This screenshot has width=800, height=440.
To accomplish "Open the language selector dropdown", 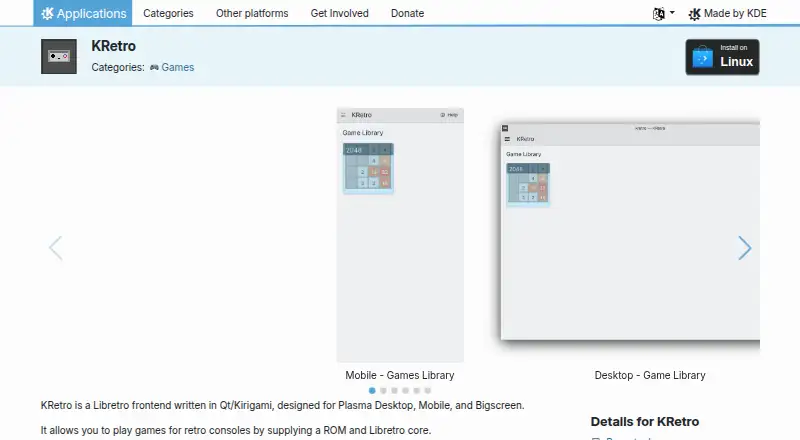I will (x=663, y=14).
